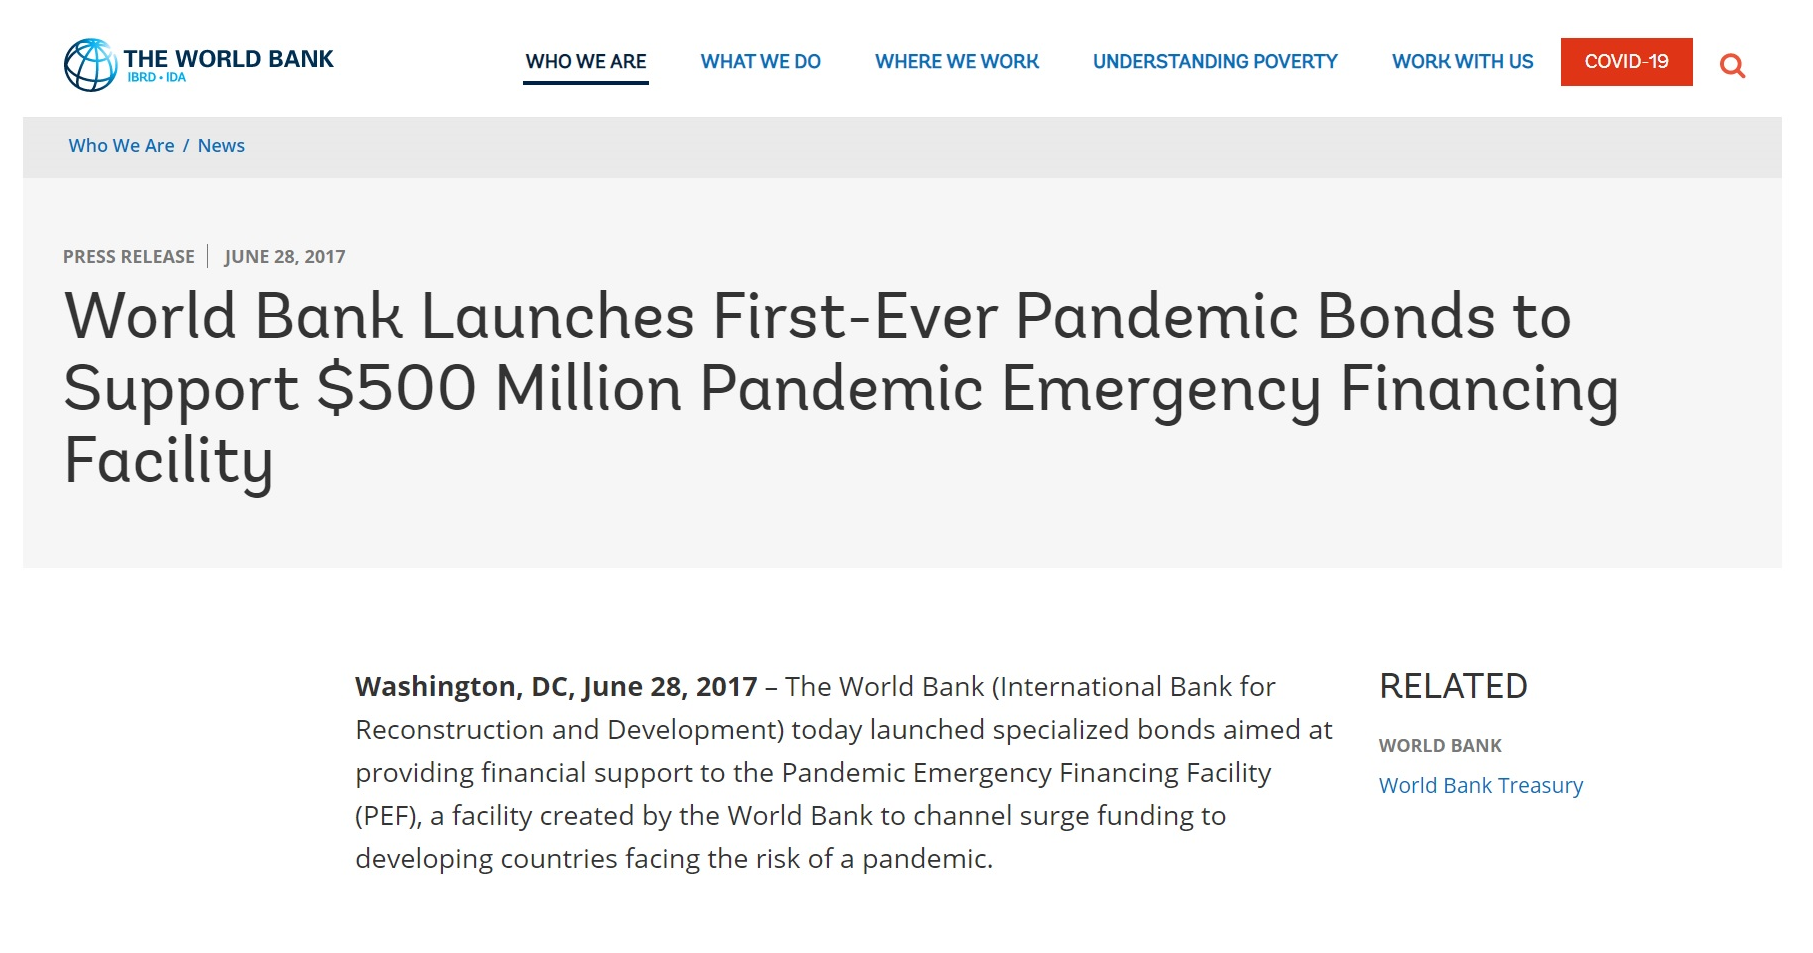
Task: Click the World Bank globe logo icon
Action: 90,65
